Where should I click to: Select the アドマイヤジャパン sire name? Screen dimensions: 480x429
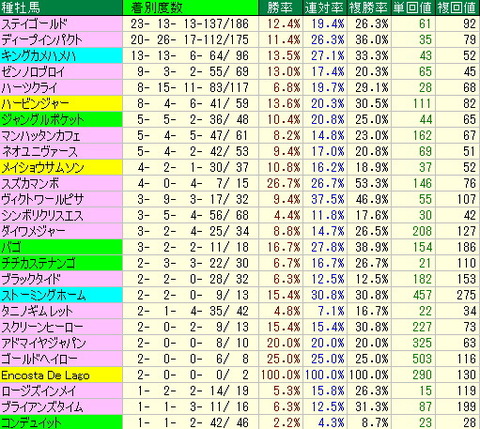tap(43, 344)
